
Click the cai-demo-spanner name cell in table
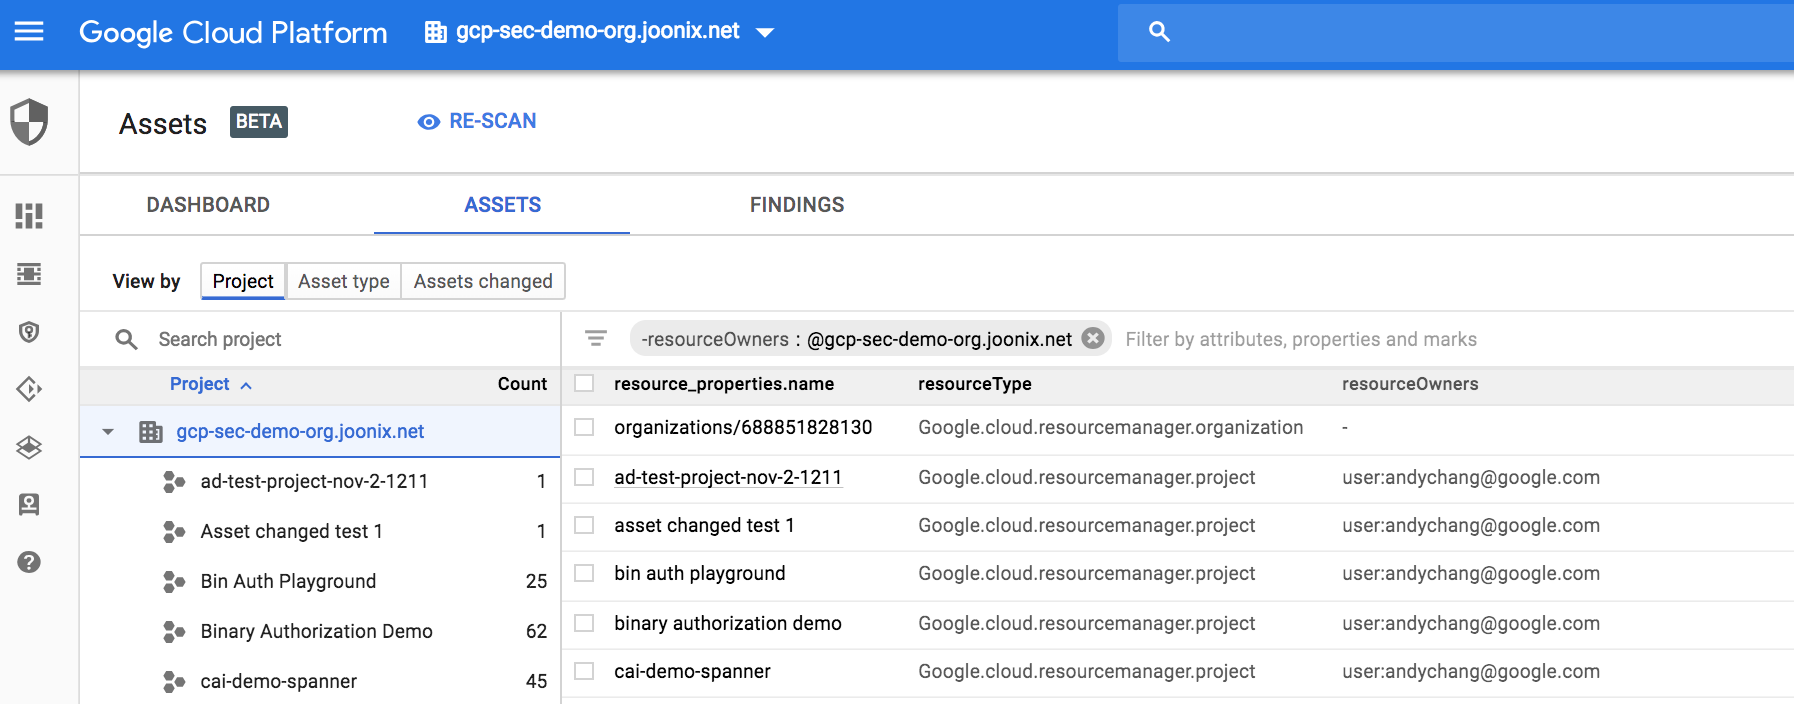point(692,672)
